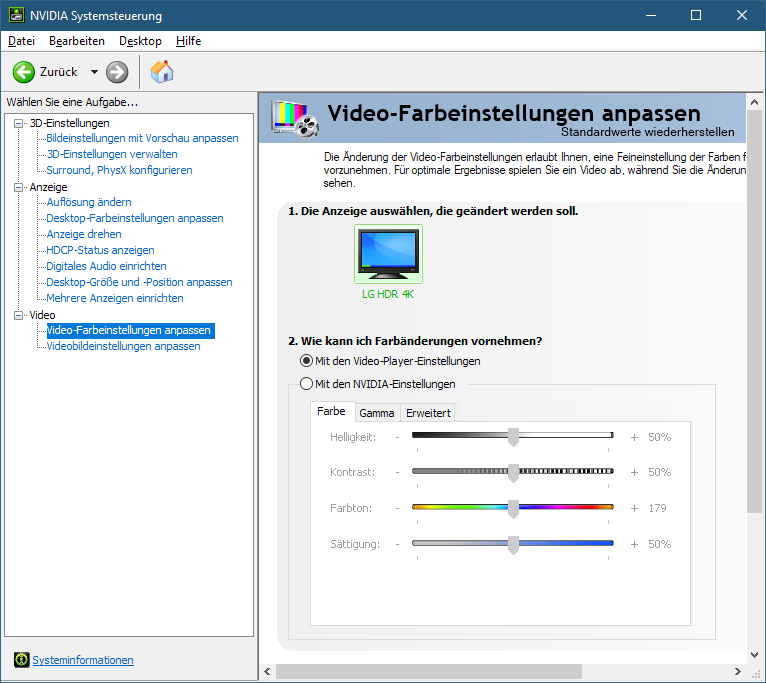Open the home page house icon
This screenshot has height=683, width=766.
pos(161,72)
